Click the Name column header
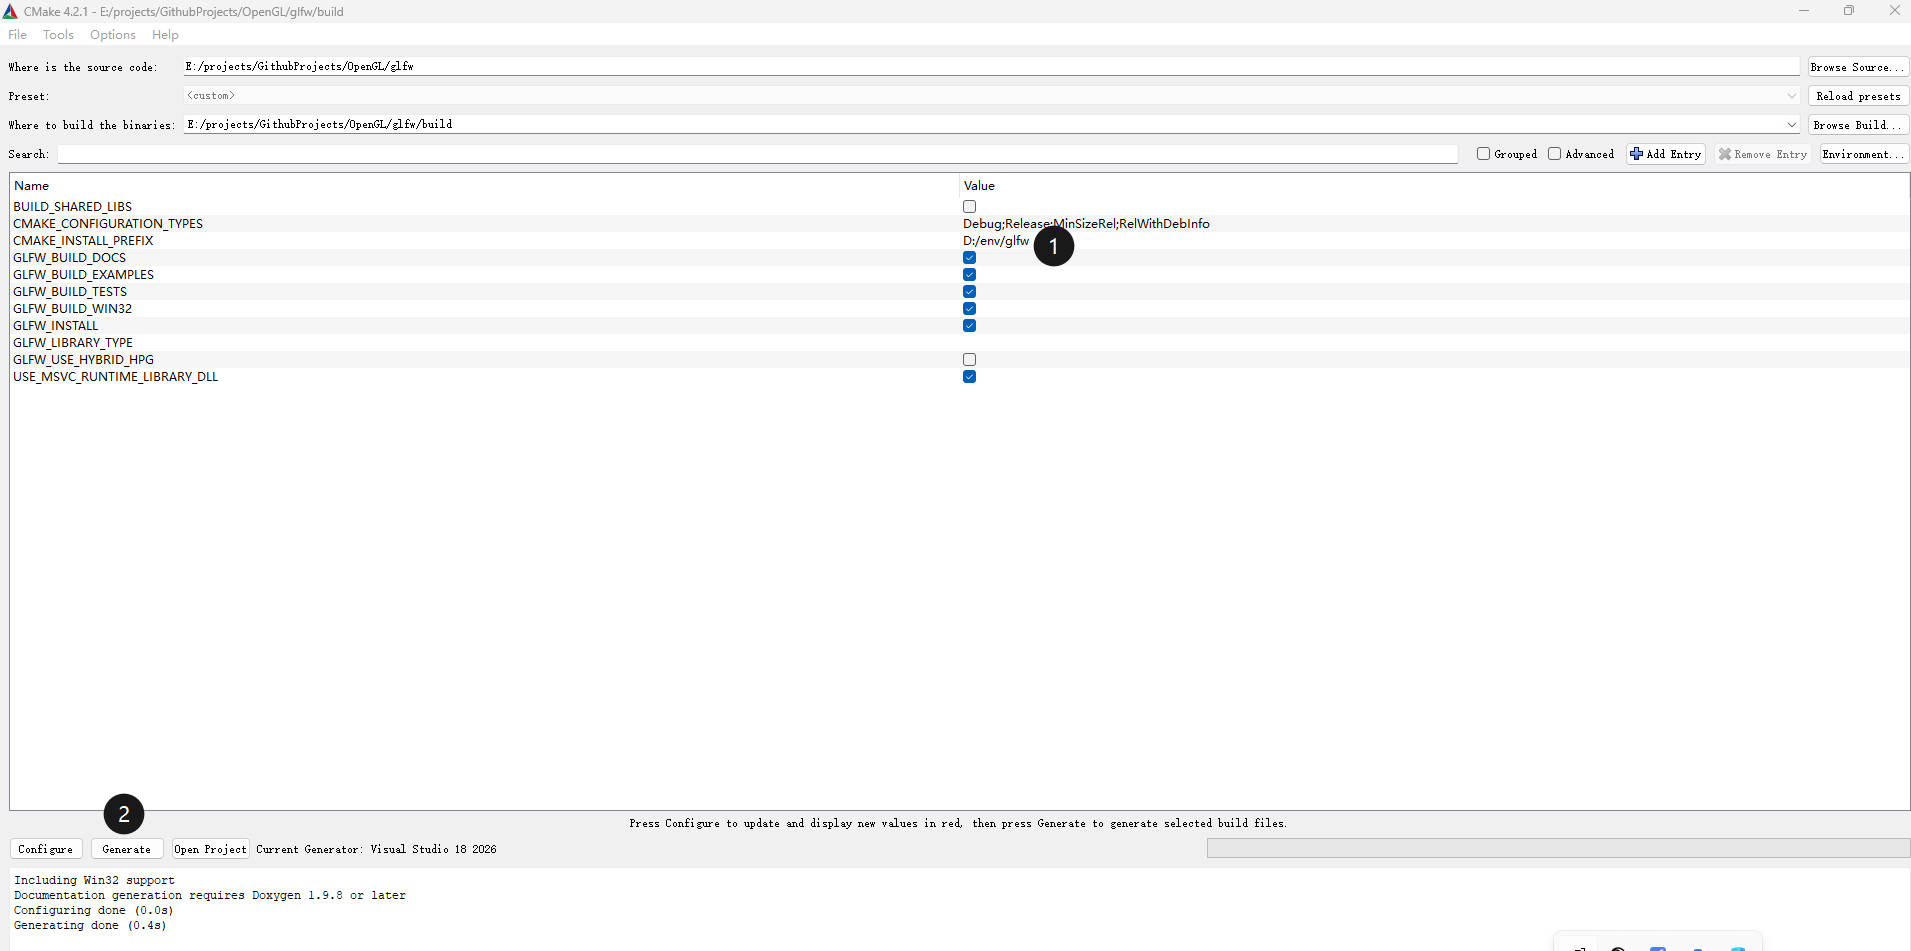 coord(32,186)
